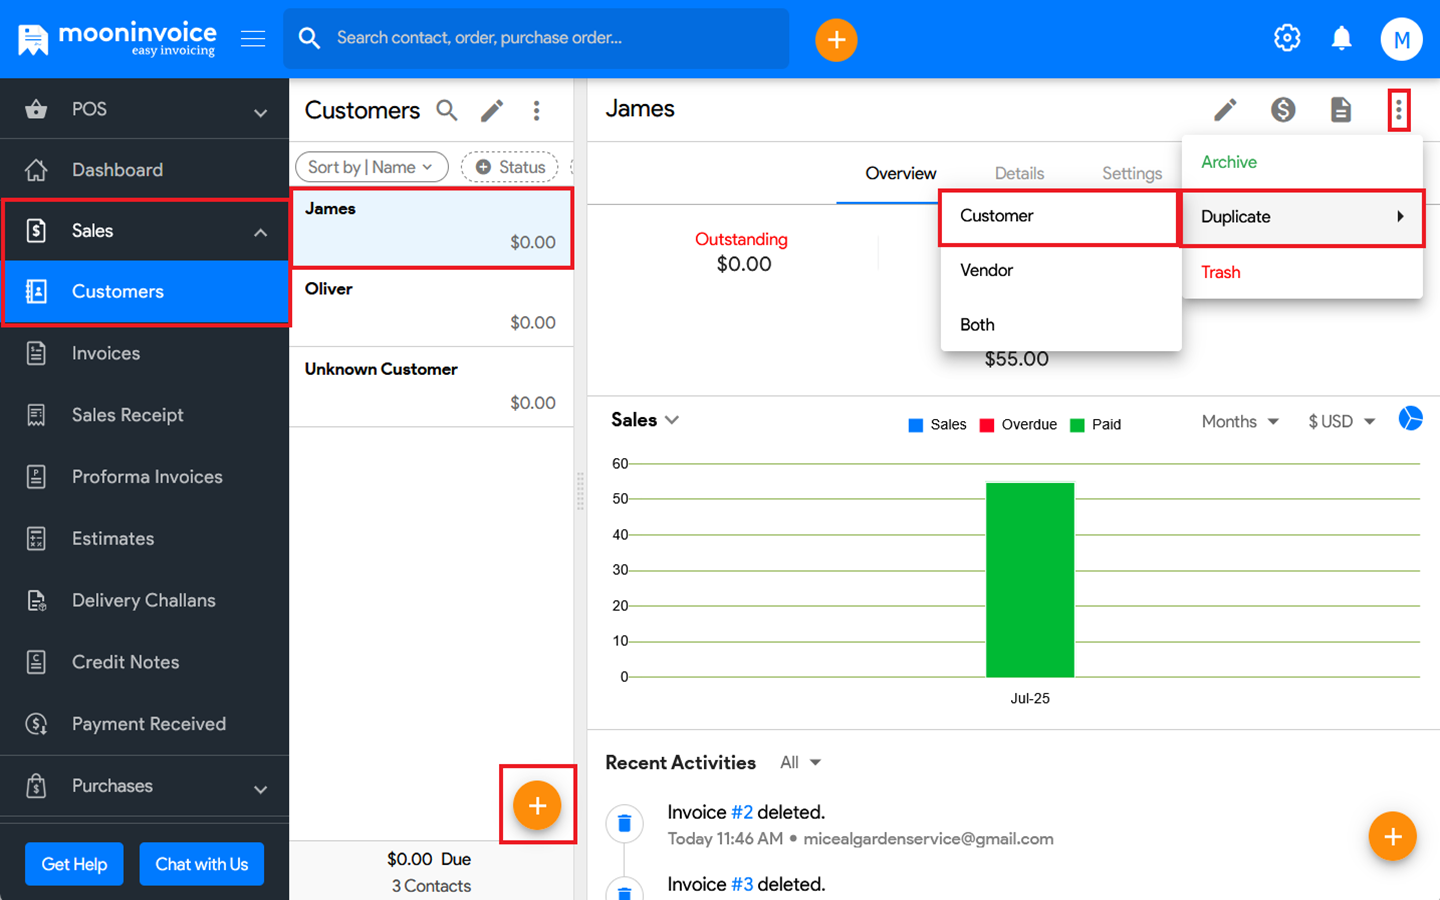Image resolution: width=1440 pixels, height=900 pixels.
Task: Open the Months period dropdown
Action: pos(1240,422)
